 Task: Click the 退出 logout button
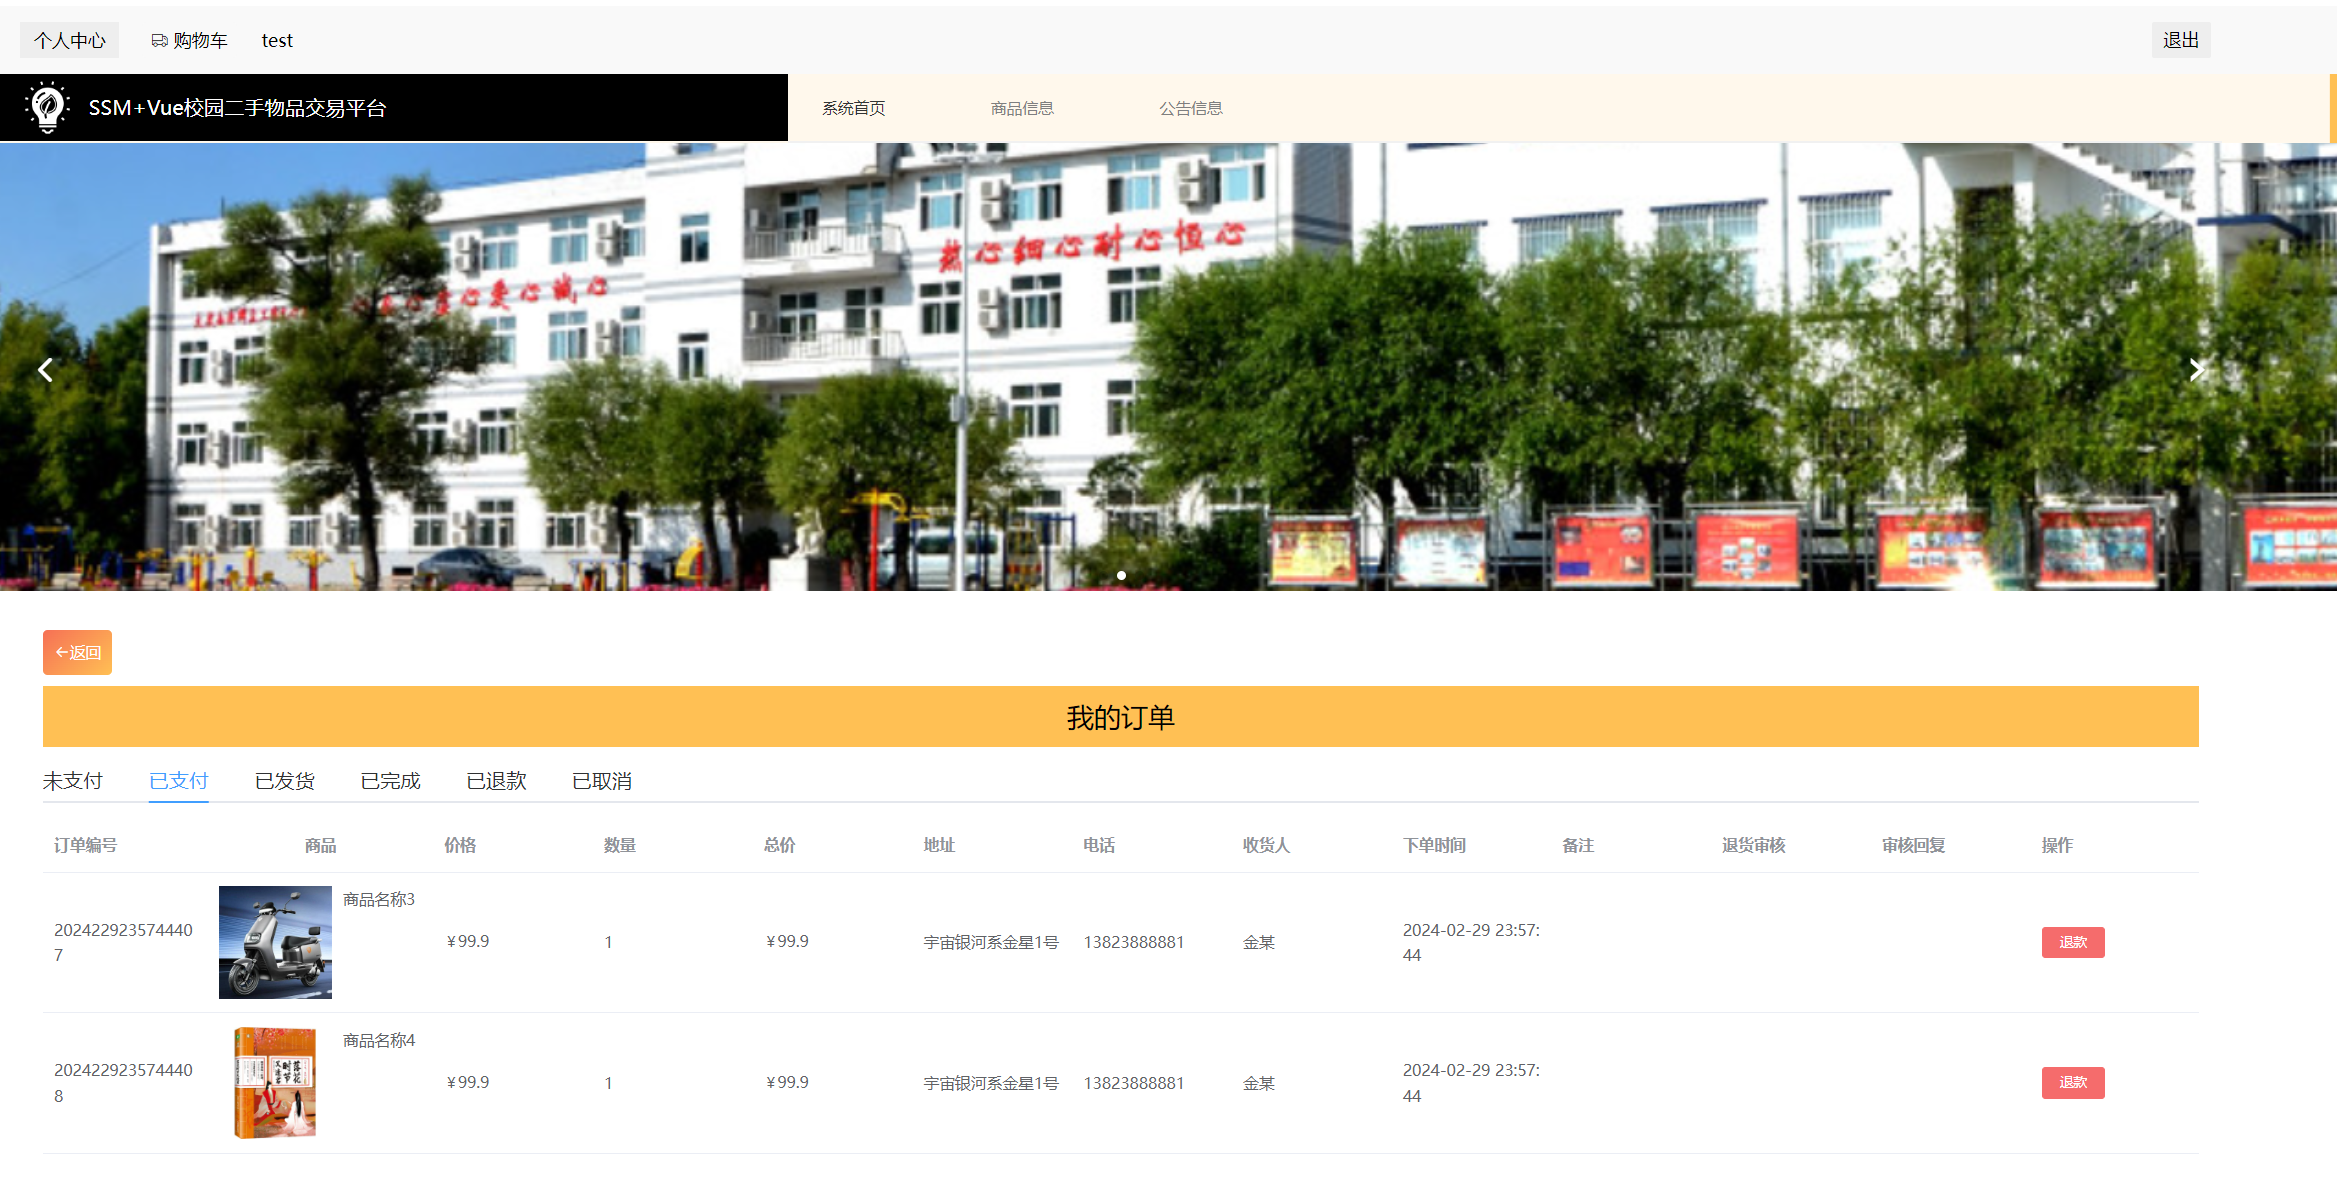click(x=2180, y=40)
